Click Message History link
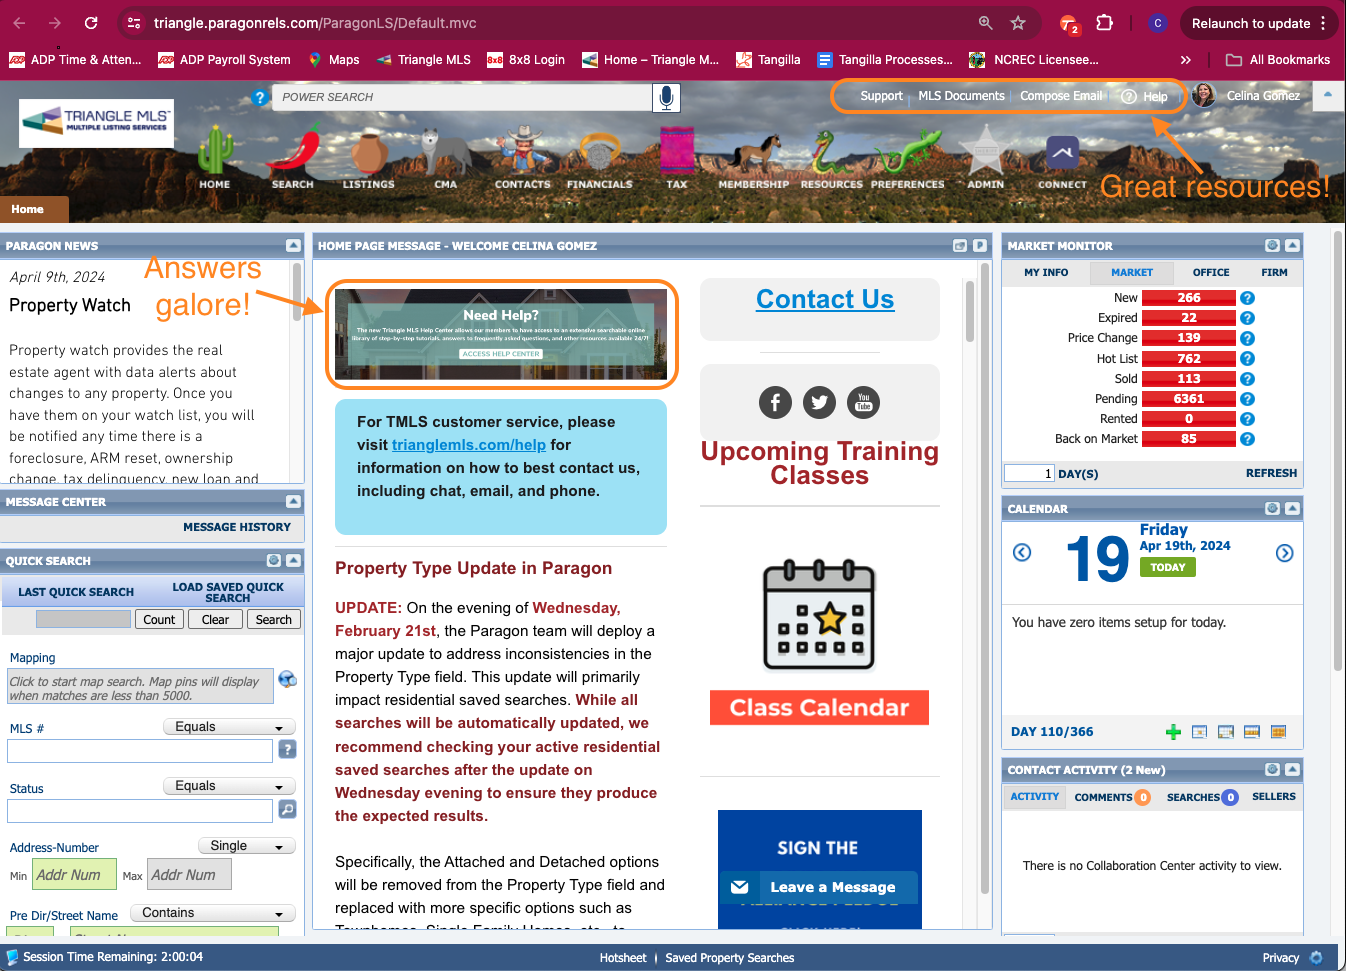The image size is (1346, 971). pyautogui.click(x=237, y=527)
